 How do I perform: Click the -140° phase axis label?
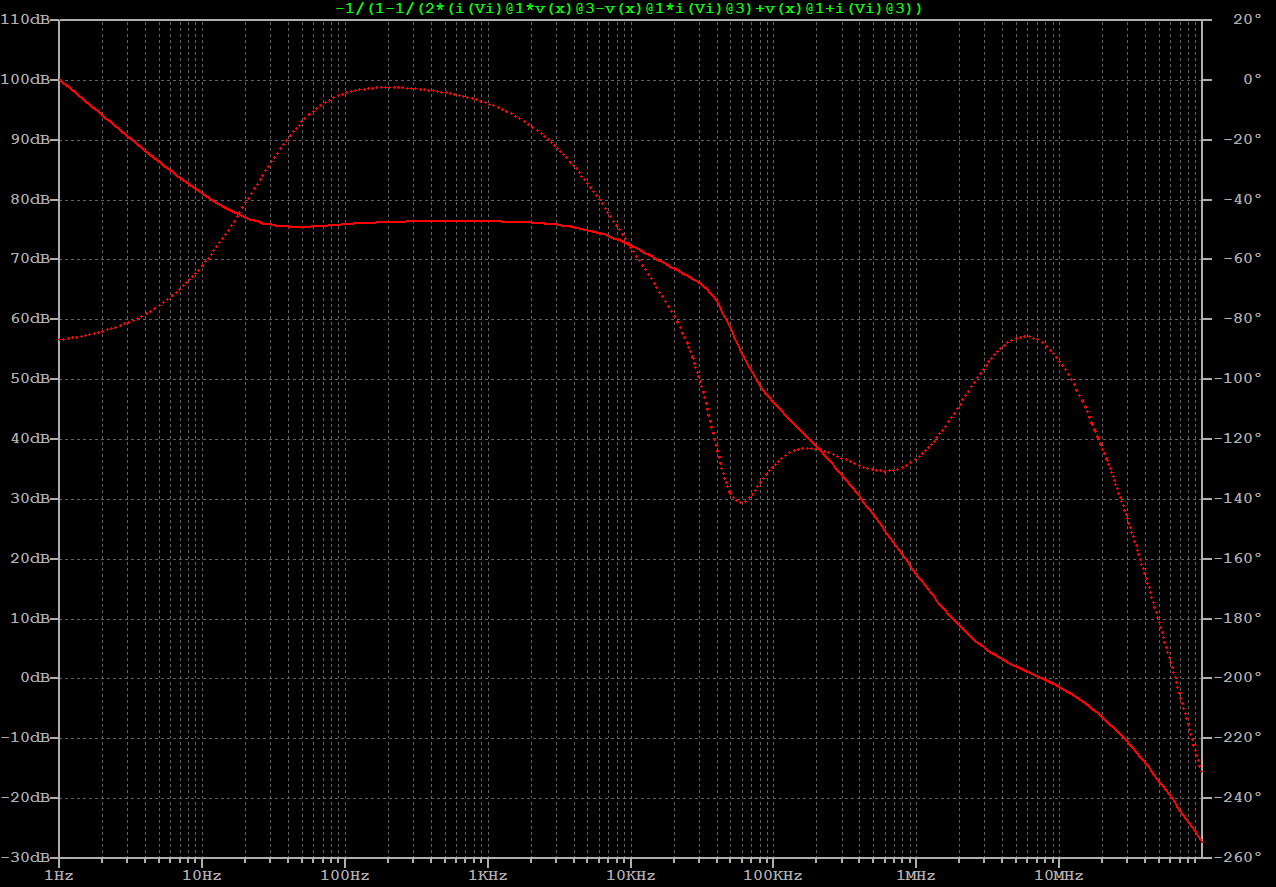coord(1238,499)
